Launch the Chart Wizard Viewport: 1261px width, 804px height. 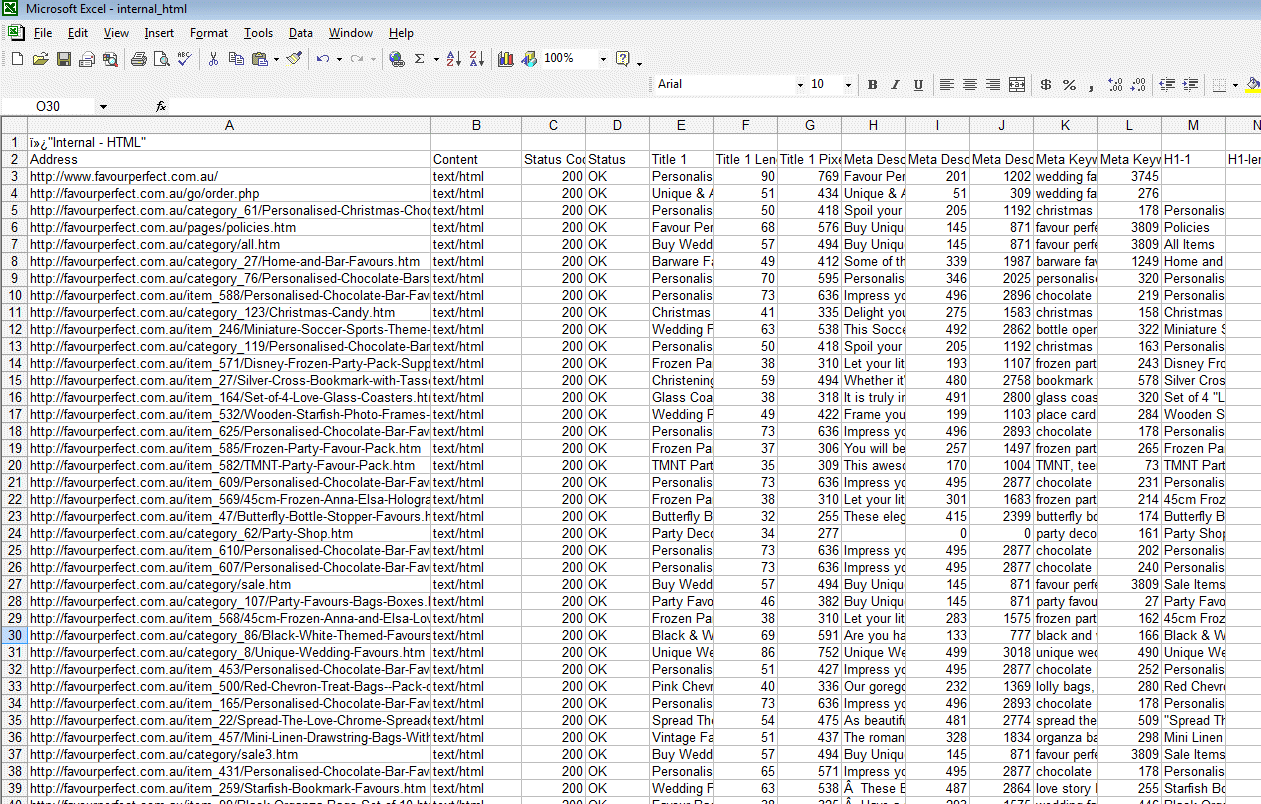[x=506, y=59]
